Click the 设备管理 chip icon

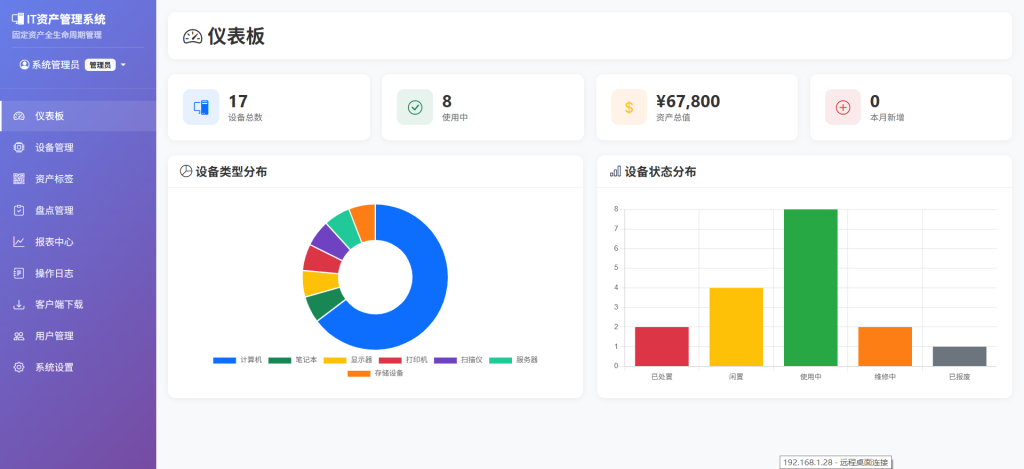pos(19,148)
